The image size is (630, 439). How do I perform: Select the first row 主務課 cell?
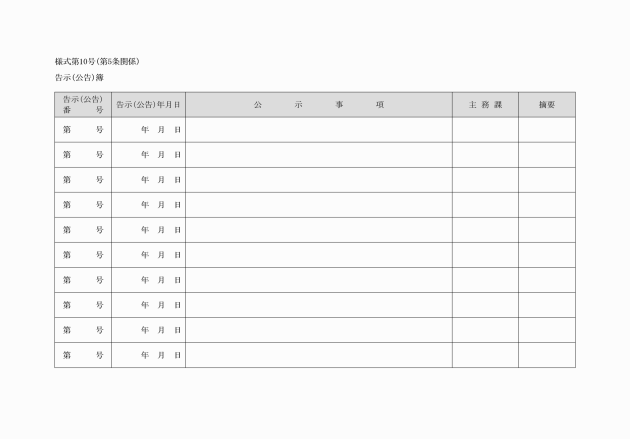(x=485, y=130)
